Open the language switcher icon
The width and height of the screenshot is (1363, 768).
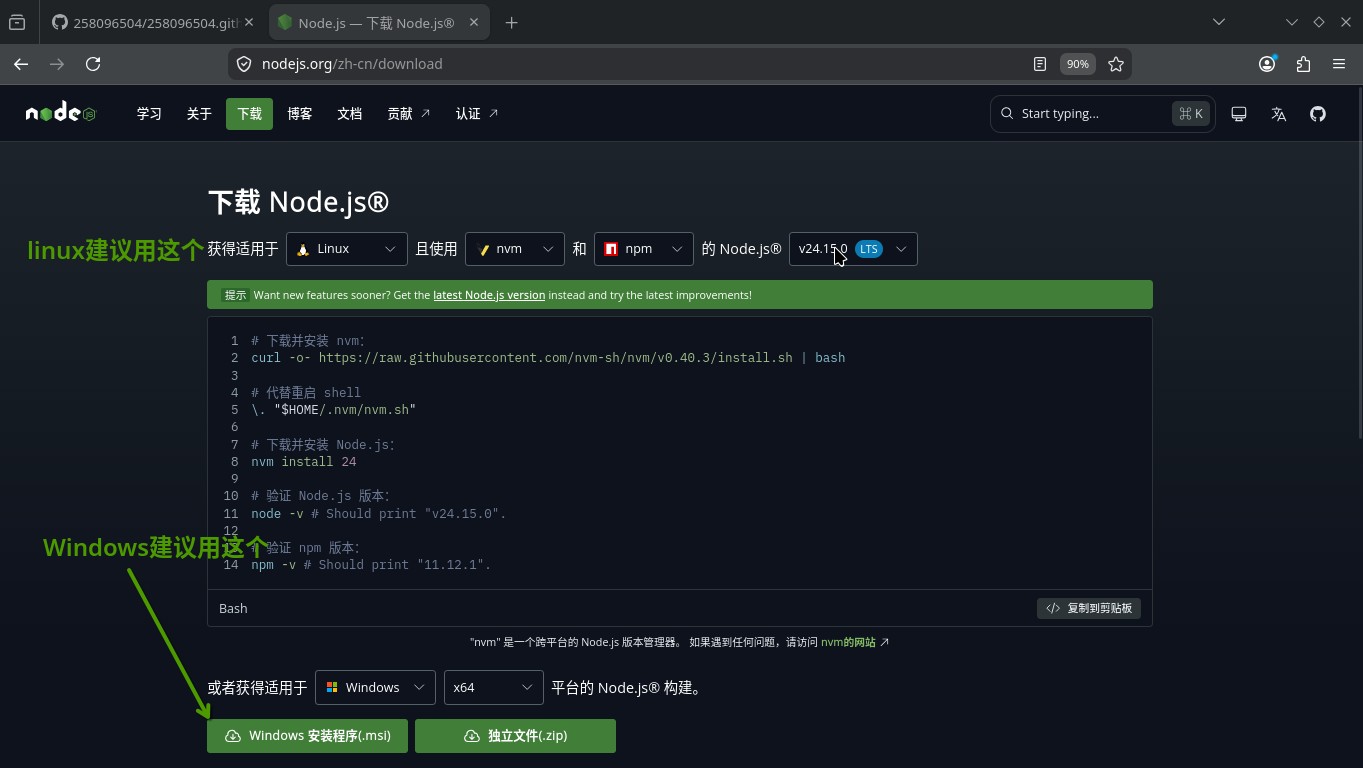pos(1278,114)
